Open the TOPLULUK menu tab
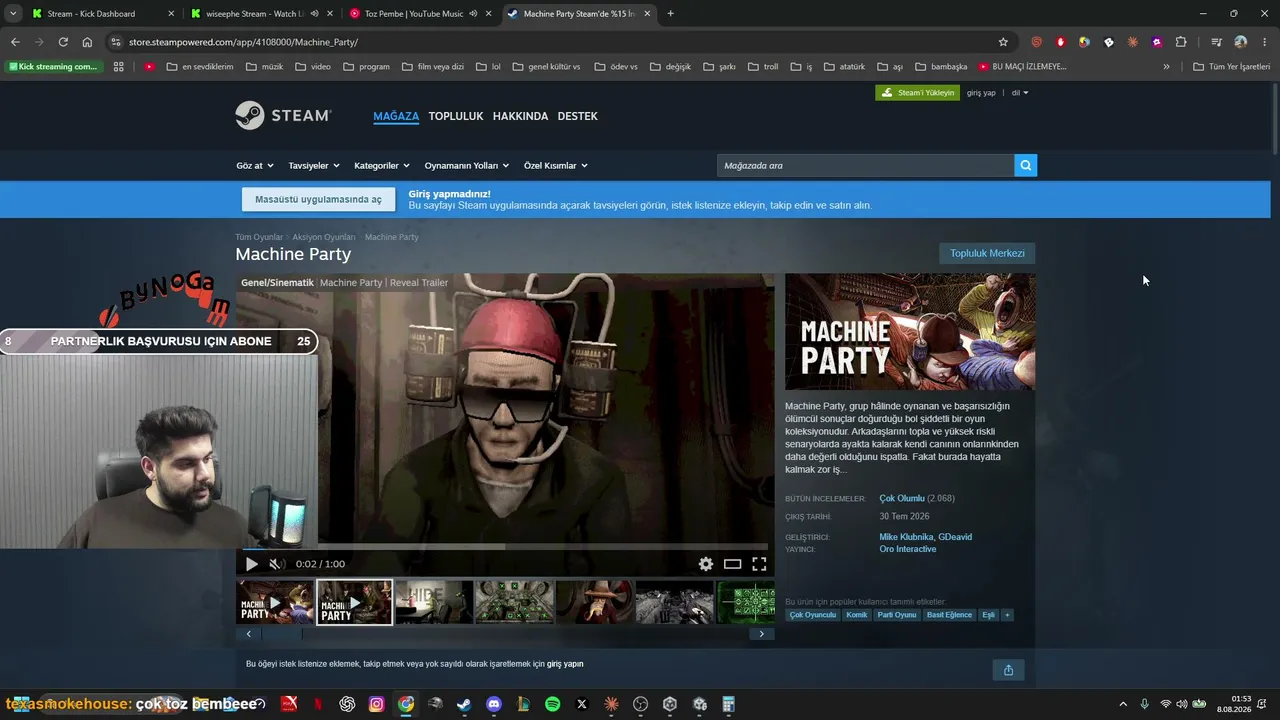The height and width of the screenshot is (720, 1280). [x=456, y=116]
